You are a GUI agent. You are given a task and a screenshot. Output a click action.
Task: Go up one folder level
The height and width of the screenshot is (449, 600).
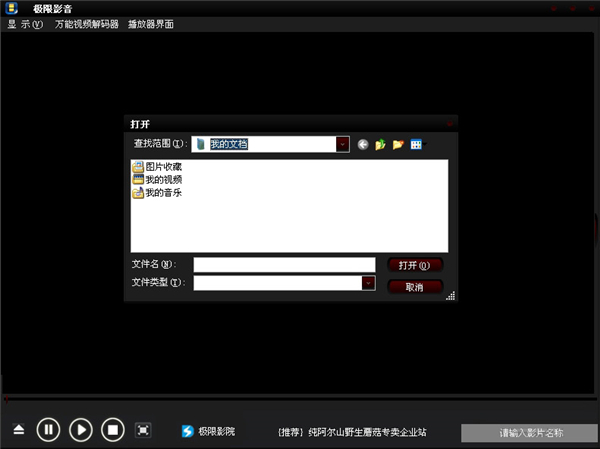(381, 145)
